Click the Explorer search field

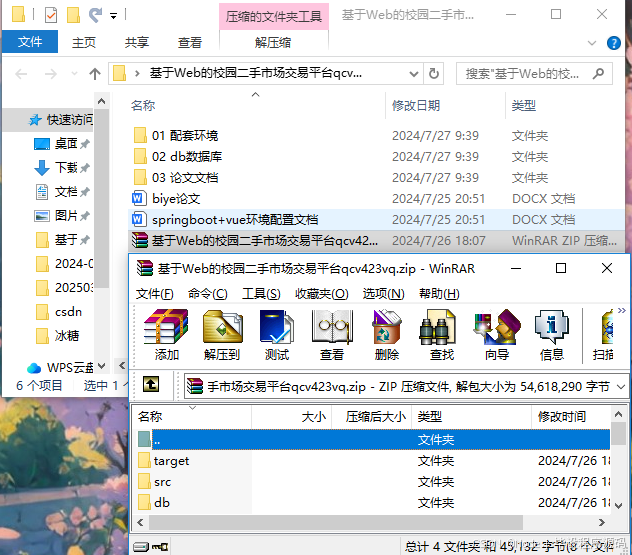coord(534,74)
